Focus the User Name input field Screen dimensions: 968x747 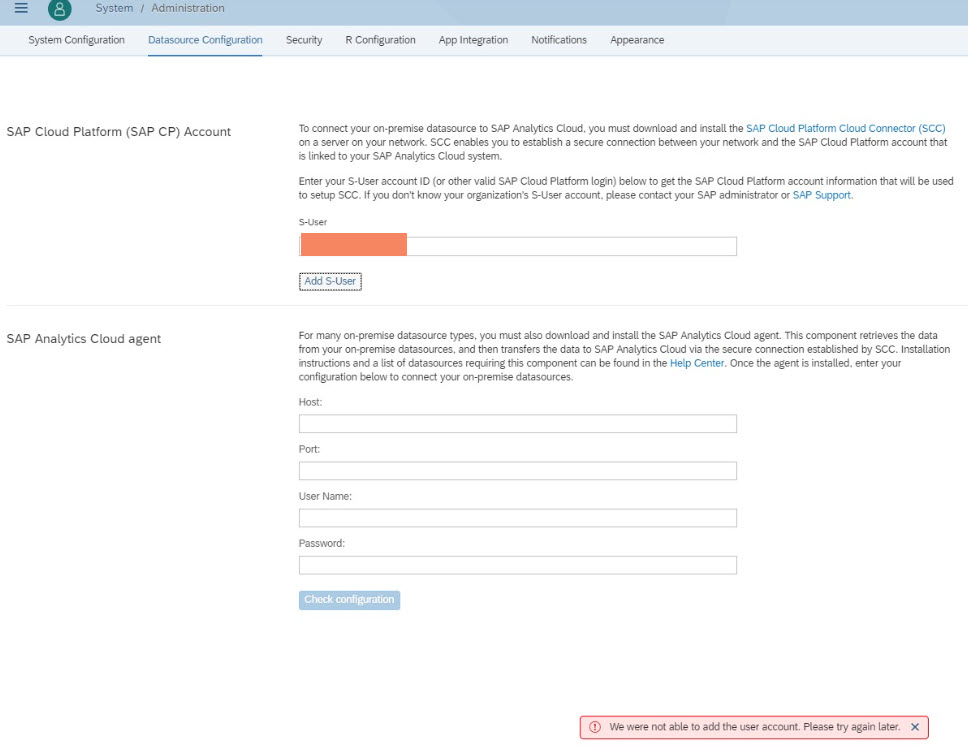pos(518,518)
